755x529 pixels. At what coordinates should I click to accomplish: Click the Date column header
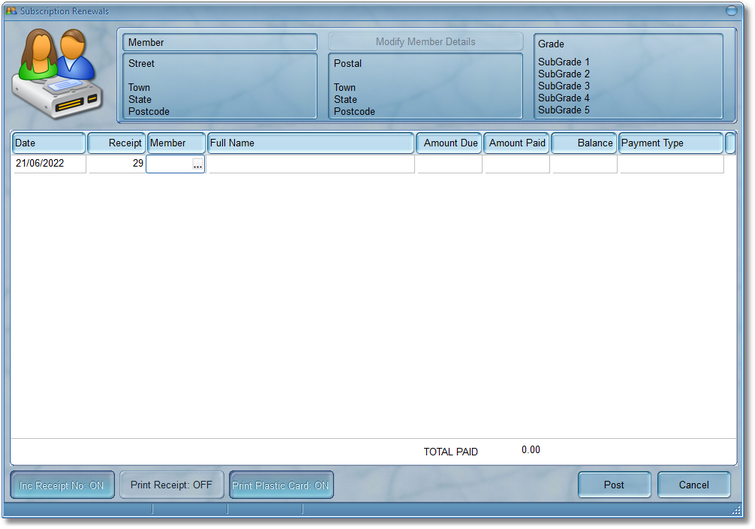coord(48,143)
